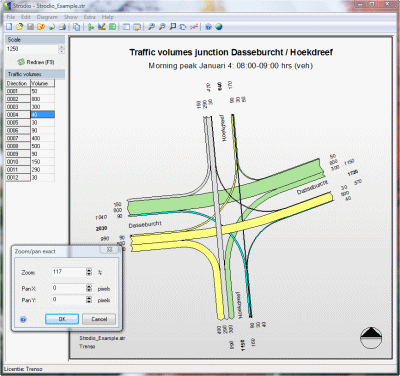The image size is (400, 376).
Task: Click the zoom out magnifier icon
Action: point(162,27)
